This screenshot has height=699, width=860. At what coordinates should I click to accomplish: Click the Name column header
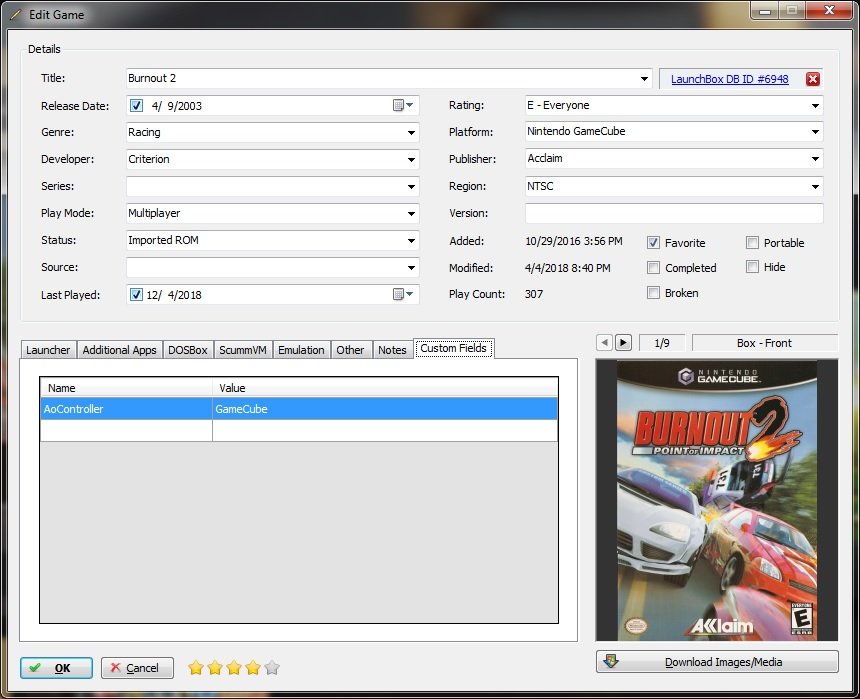click(126, 388)
